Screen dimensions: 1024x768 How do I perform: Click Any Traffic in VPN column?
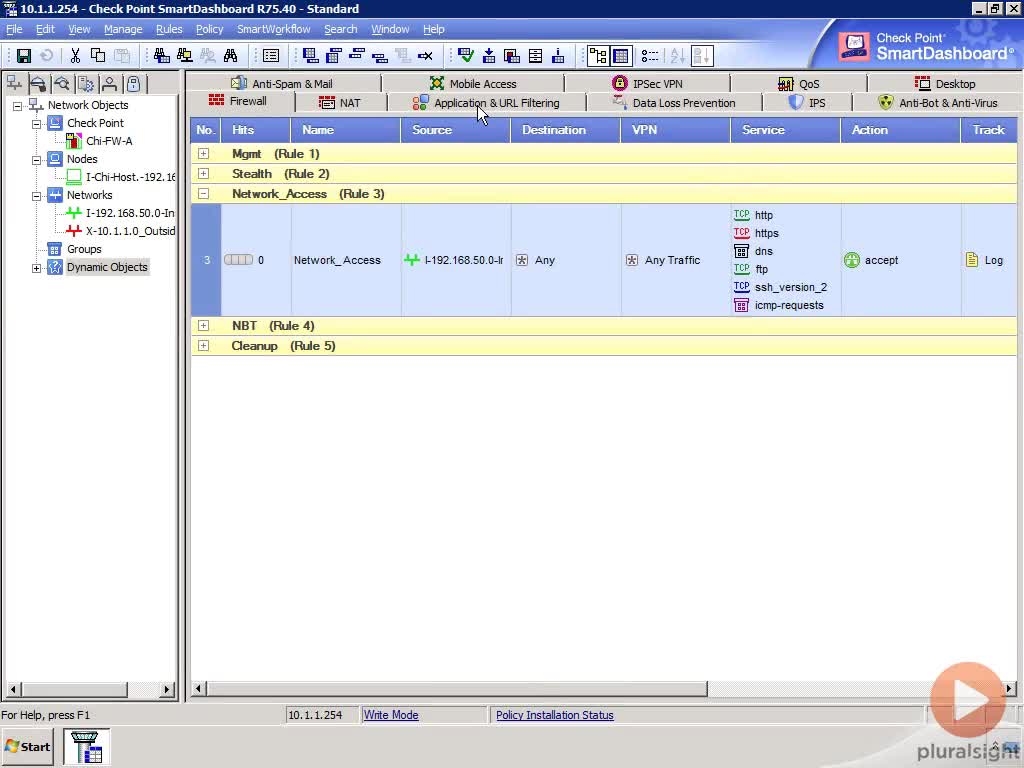pyautogui.click(x=672, y=260)
